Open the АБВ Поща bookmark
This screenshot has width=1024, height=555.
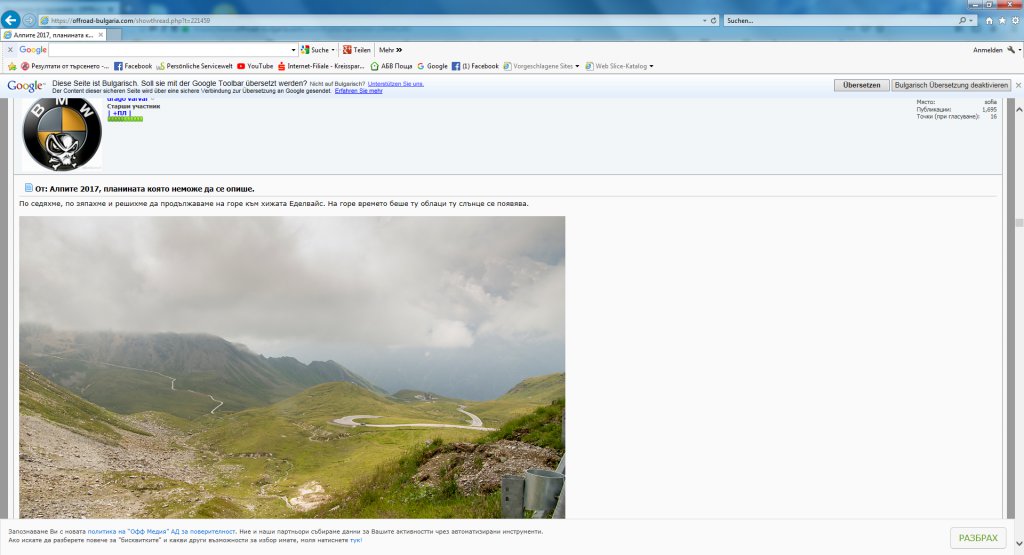click(391, 67)
